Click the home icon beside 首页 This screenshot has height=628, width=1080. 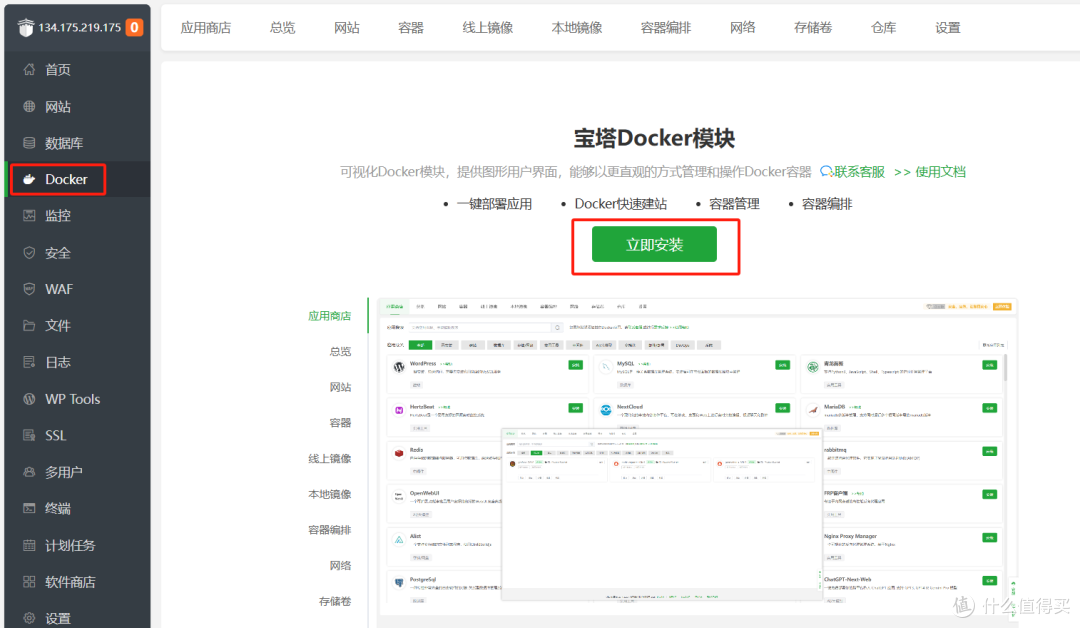[29, 70]
